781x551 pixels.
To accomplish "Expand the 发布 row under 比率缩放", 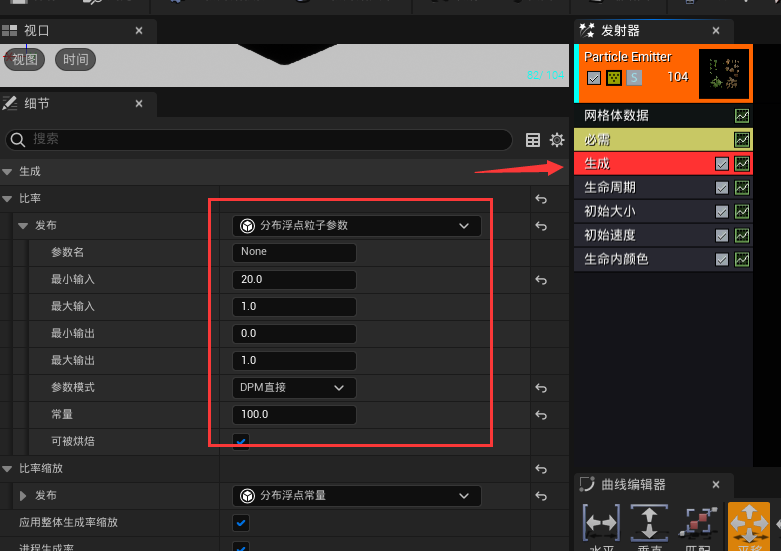I will click(23, 496).
